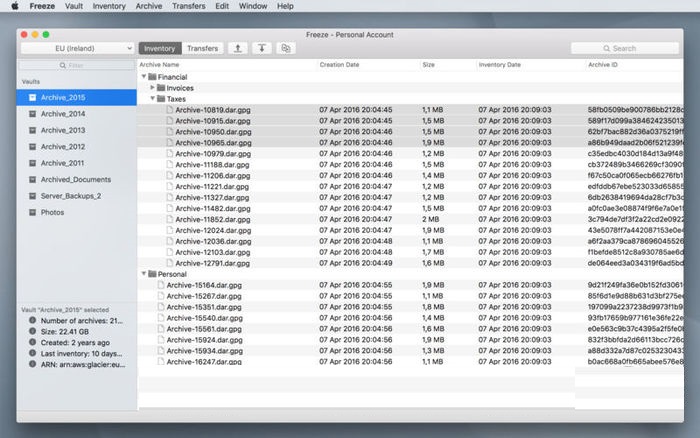Collapse the Taxes folder disclosure triangle
The width and height of the screenshot is (700, 438).
153,99
